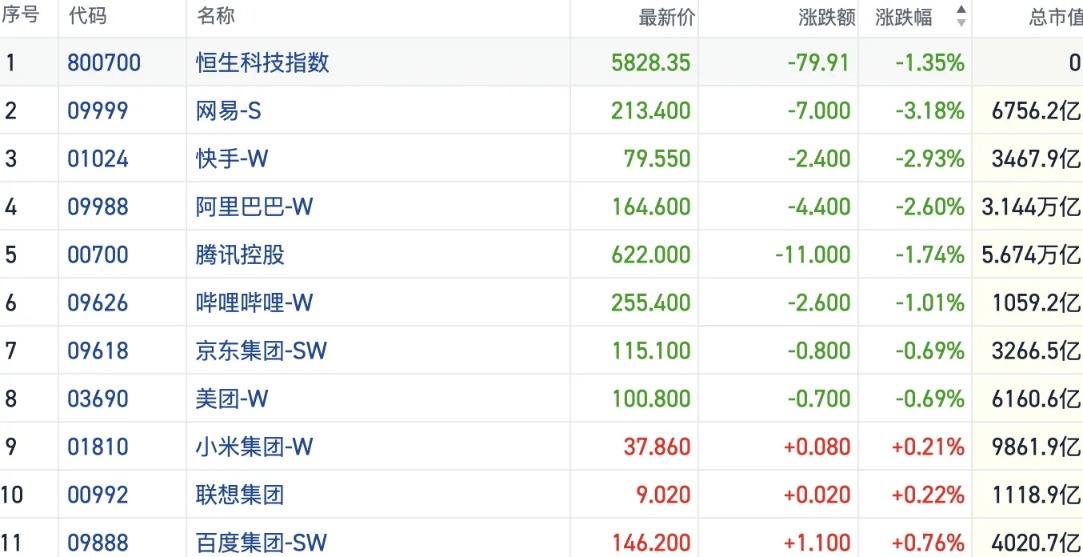
Task: Open 百度集团-SW stock entry
Action: (x=261, y=543)
